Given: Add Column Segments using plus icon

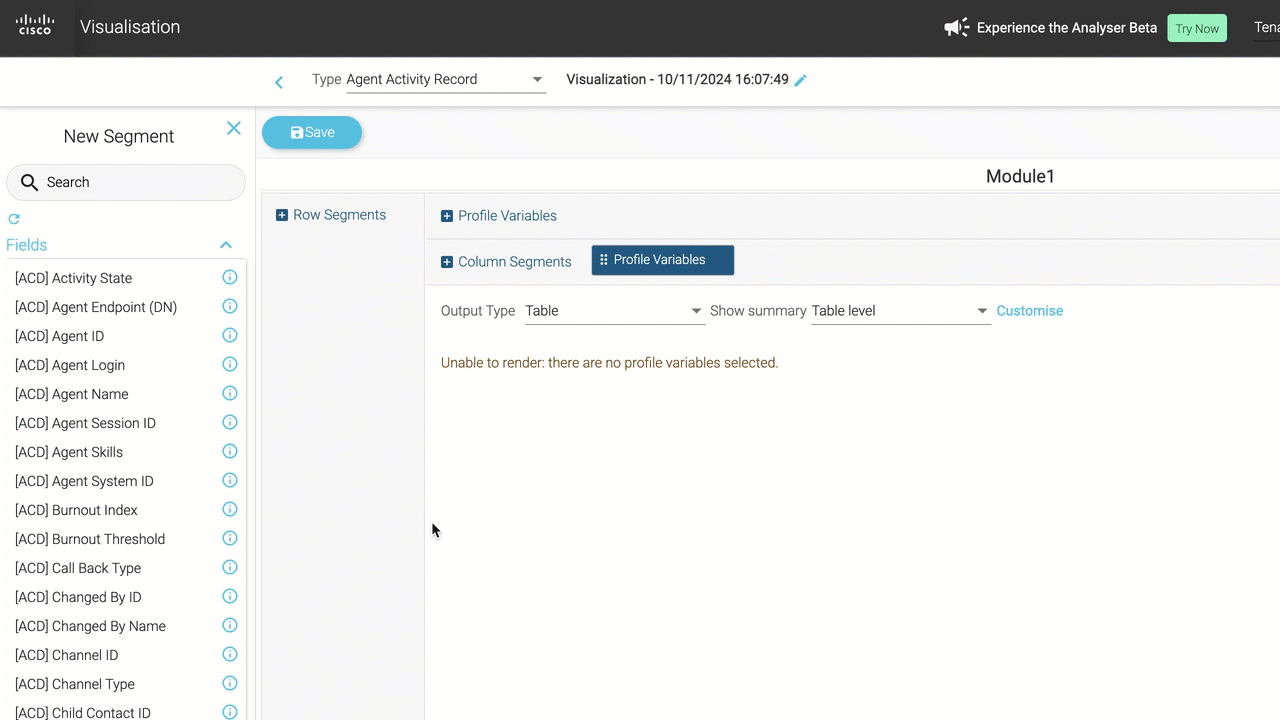Looking at the screenshot, I should (x=447, y=262).
